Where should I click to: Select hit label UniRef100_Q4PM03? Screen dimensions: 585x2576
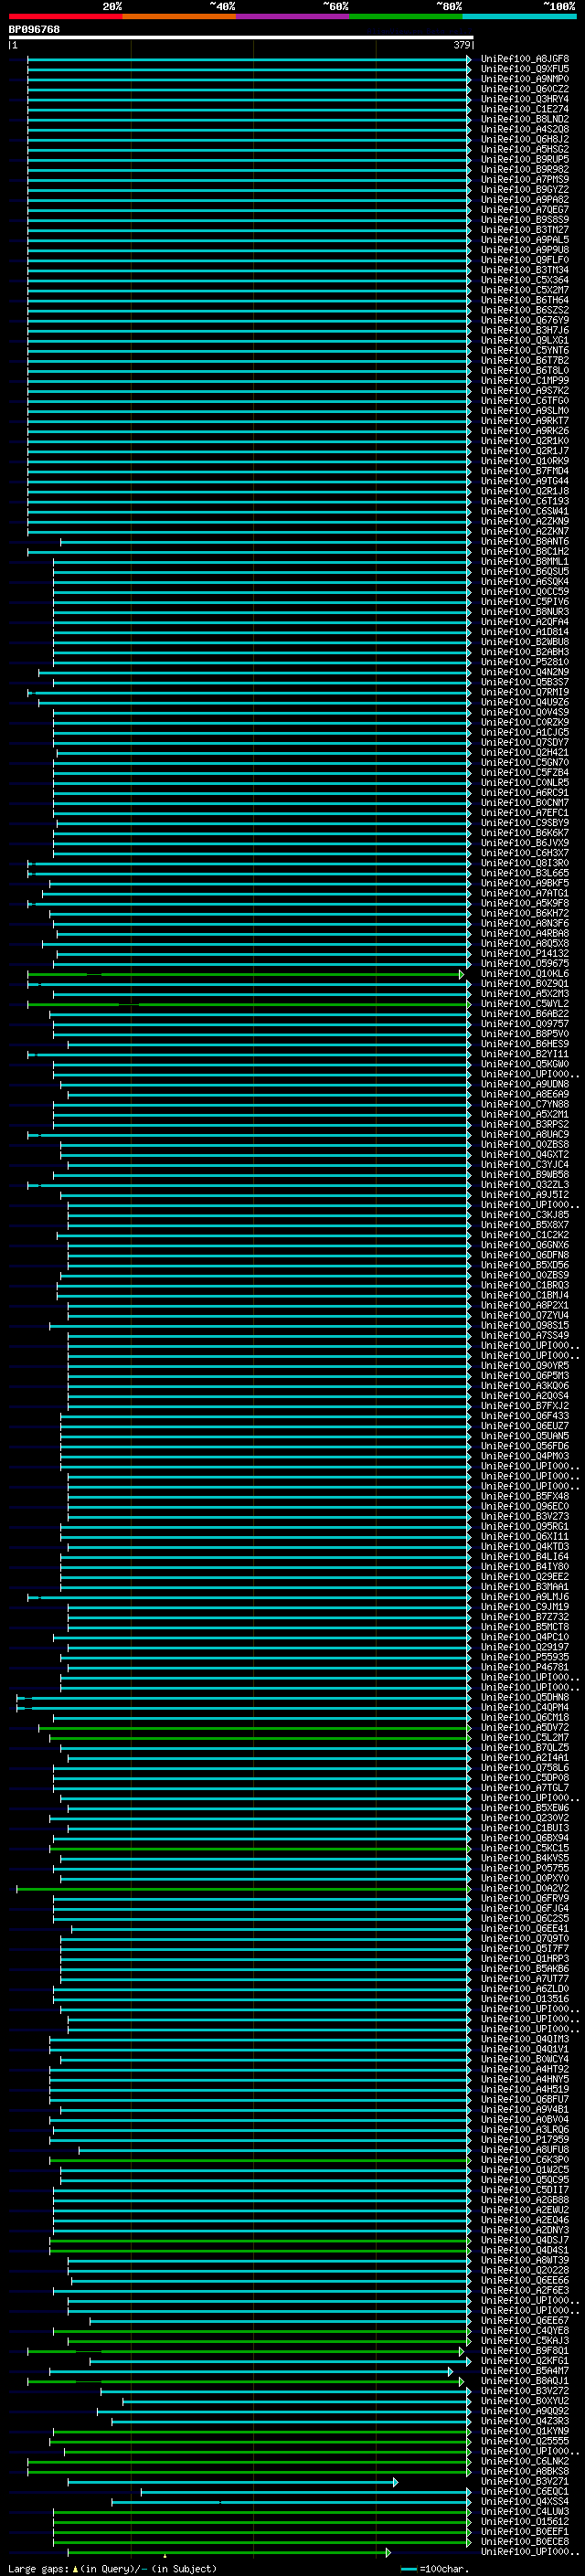tap(525, 1457)
